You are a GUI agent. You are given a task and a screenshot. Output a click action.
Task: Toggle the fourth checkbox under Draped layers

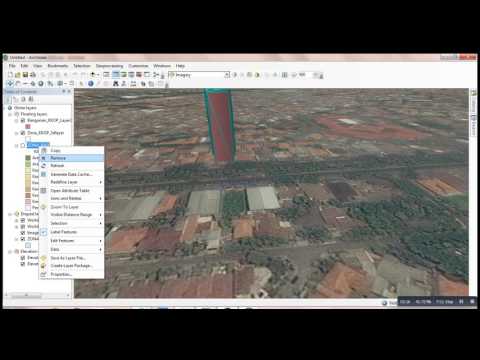point(23,239)
